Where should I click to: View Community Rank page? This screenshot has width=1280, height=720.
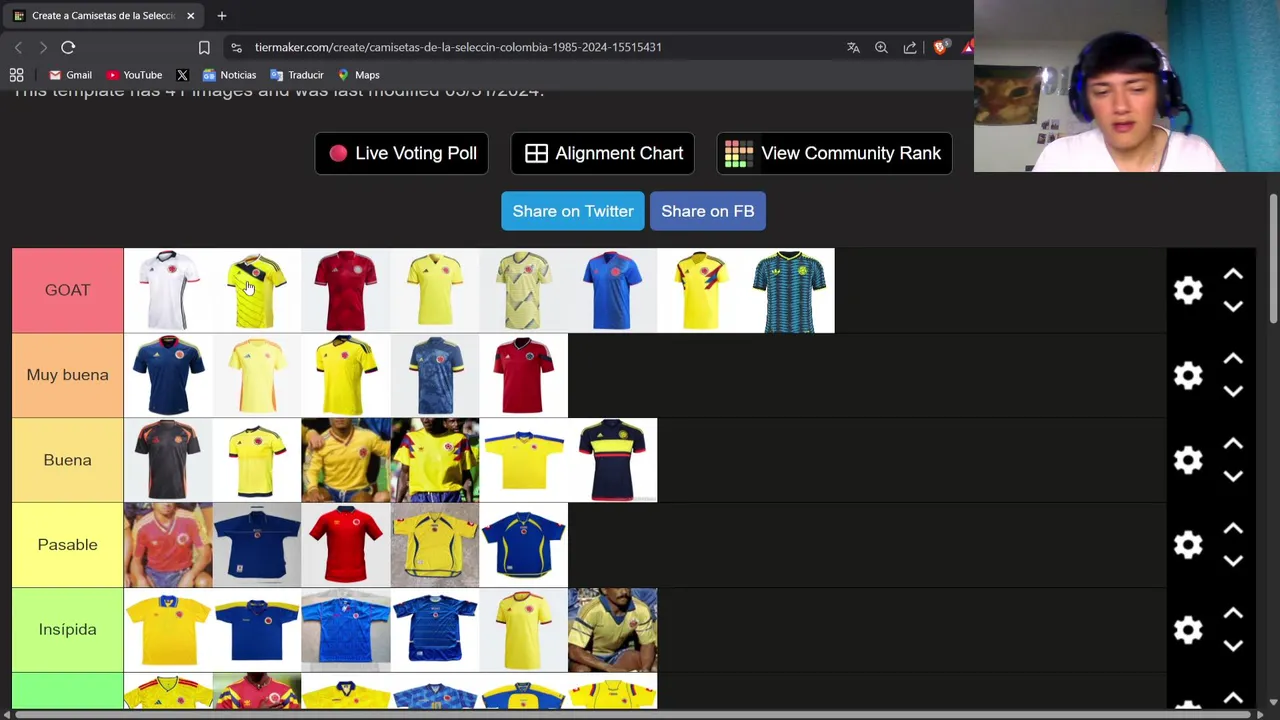pyautogui.click(x=834, y=153)
